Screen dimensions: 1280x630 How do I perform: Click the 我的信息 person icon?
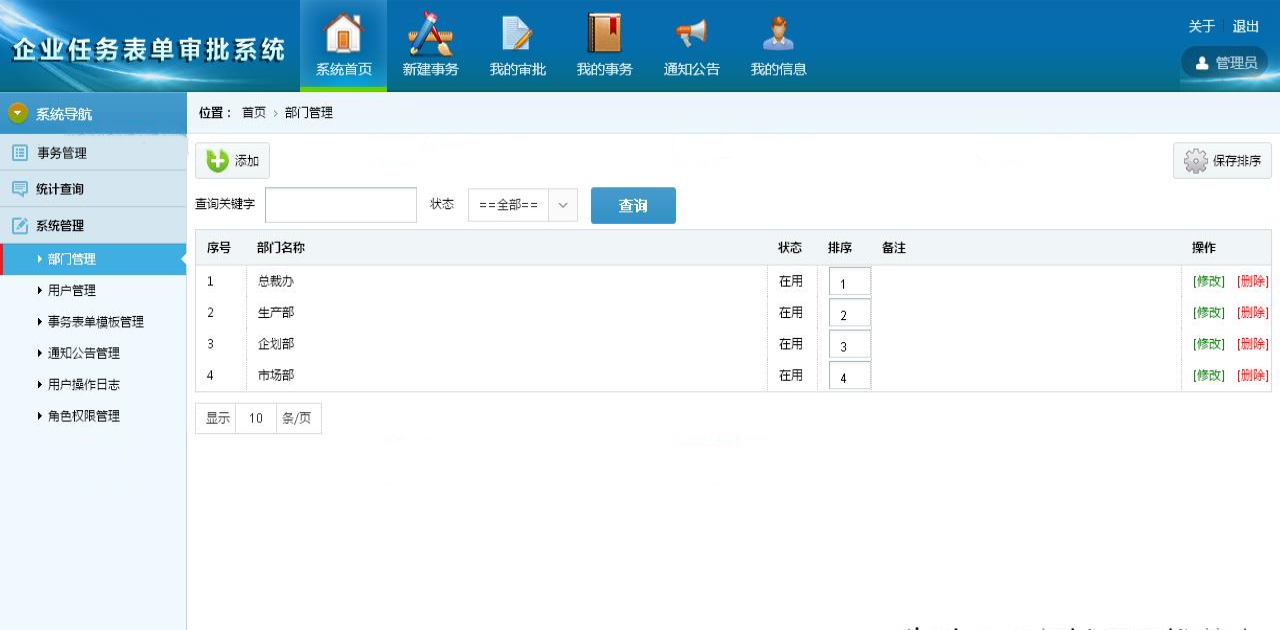[778, 35]
